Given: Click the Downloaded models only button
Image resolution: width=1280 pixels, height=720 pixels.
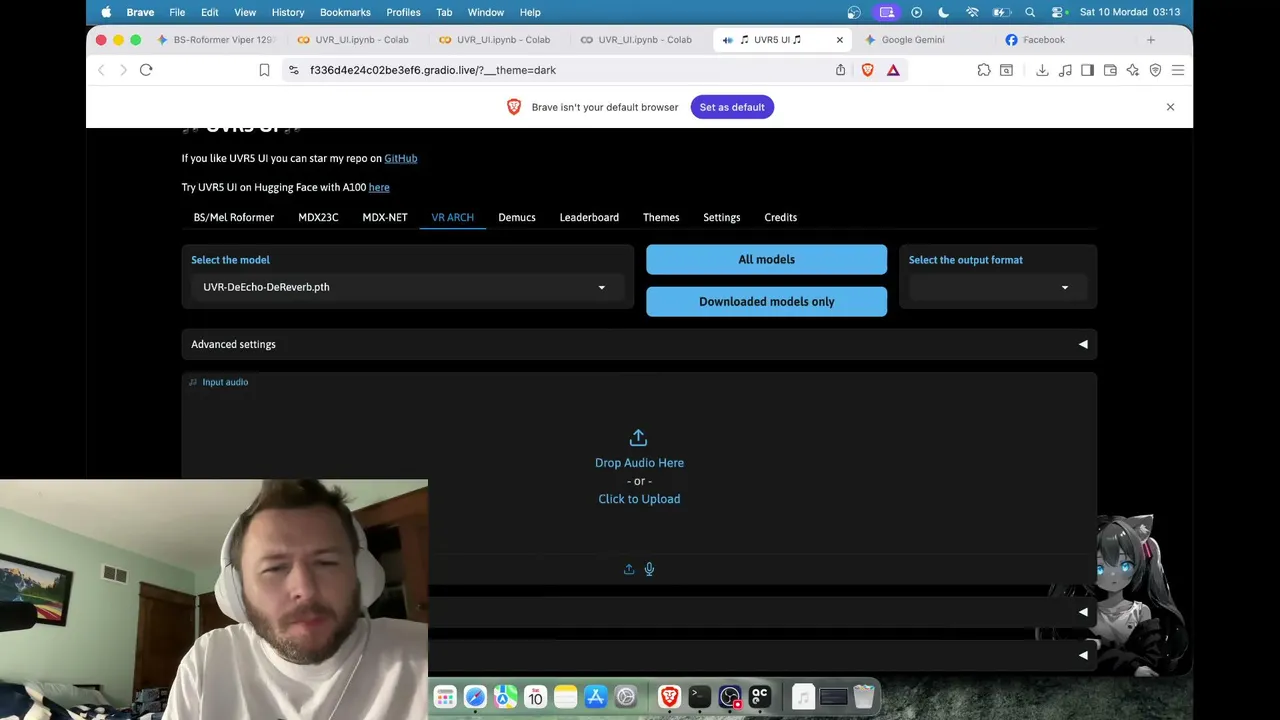Looking at the screenshot, I should tap(766, 302).
